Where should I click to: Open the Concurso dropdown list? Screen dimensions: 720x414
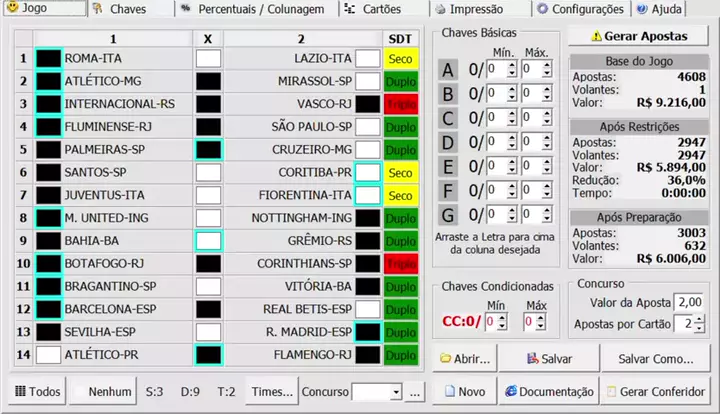(396, 392)
